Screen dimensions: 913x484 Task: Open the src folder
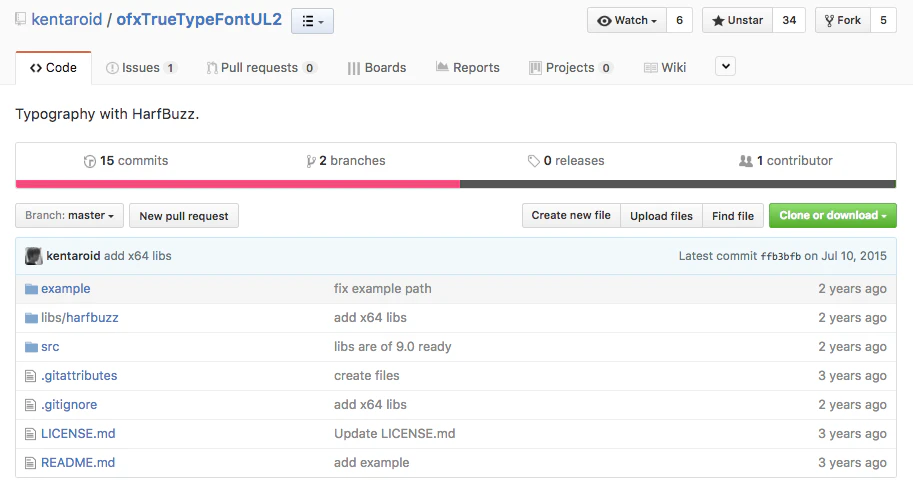(50, 347)
